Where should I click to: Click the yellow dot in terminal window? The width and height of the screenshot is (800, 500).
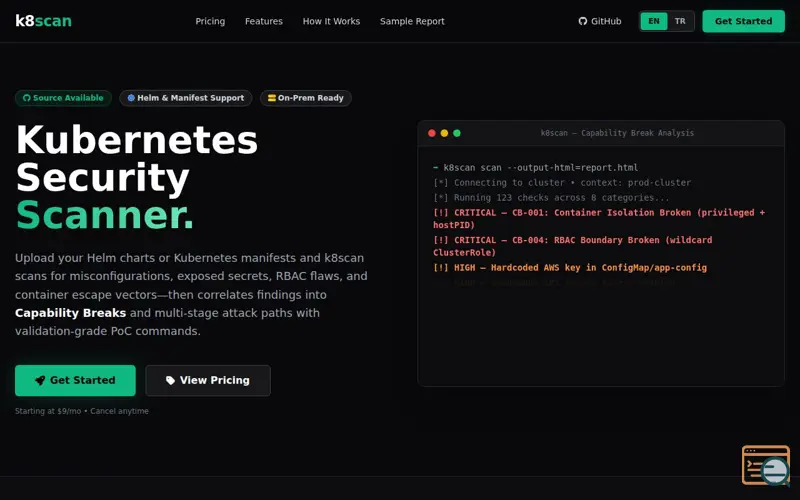[444, 133]
